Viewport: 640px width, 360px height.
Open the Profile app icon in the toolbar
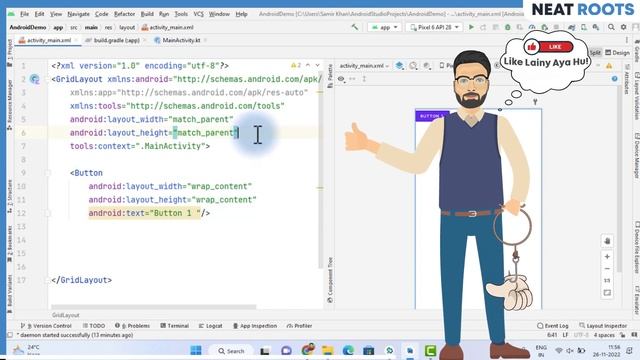[532, 27]
